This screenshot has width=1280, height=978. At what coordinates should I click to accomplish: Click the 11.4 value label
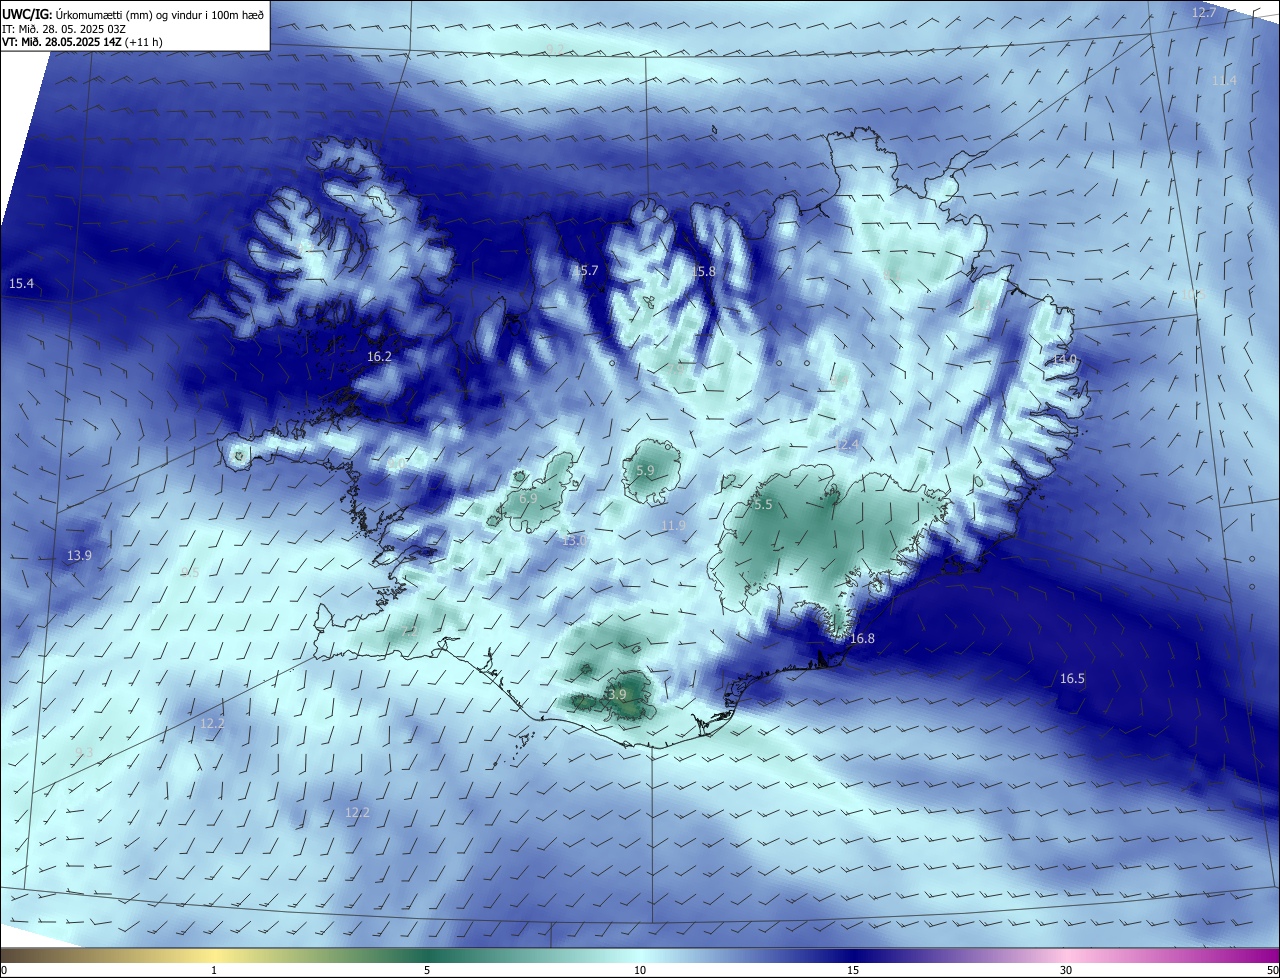1224,80
